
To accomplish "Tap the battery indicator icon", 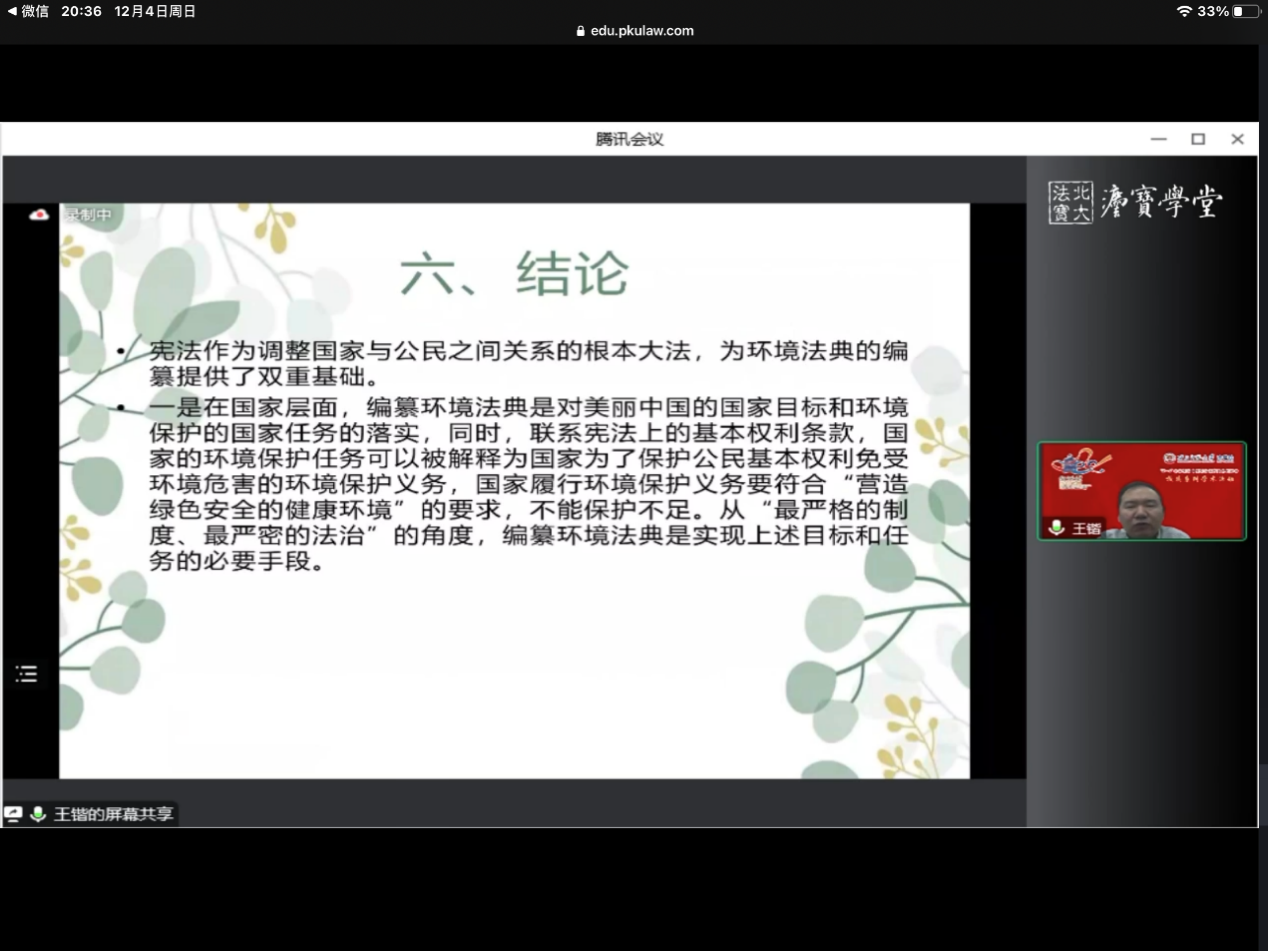I will pyautogui.click(x=1246, y=11).
